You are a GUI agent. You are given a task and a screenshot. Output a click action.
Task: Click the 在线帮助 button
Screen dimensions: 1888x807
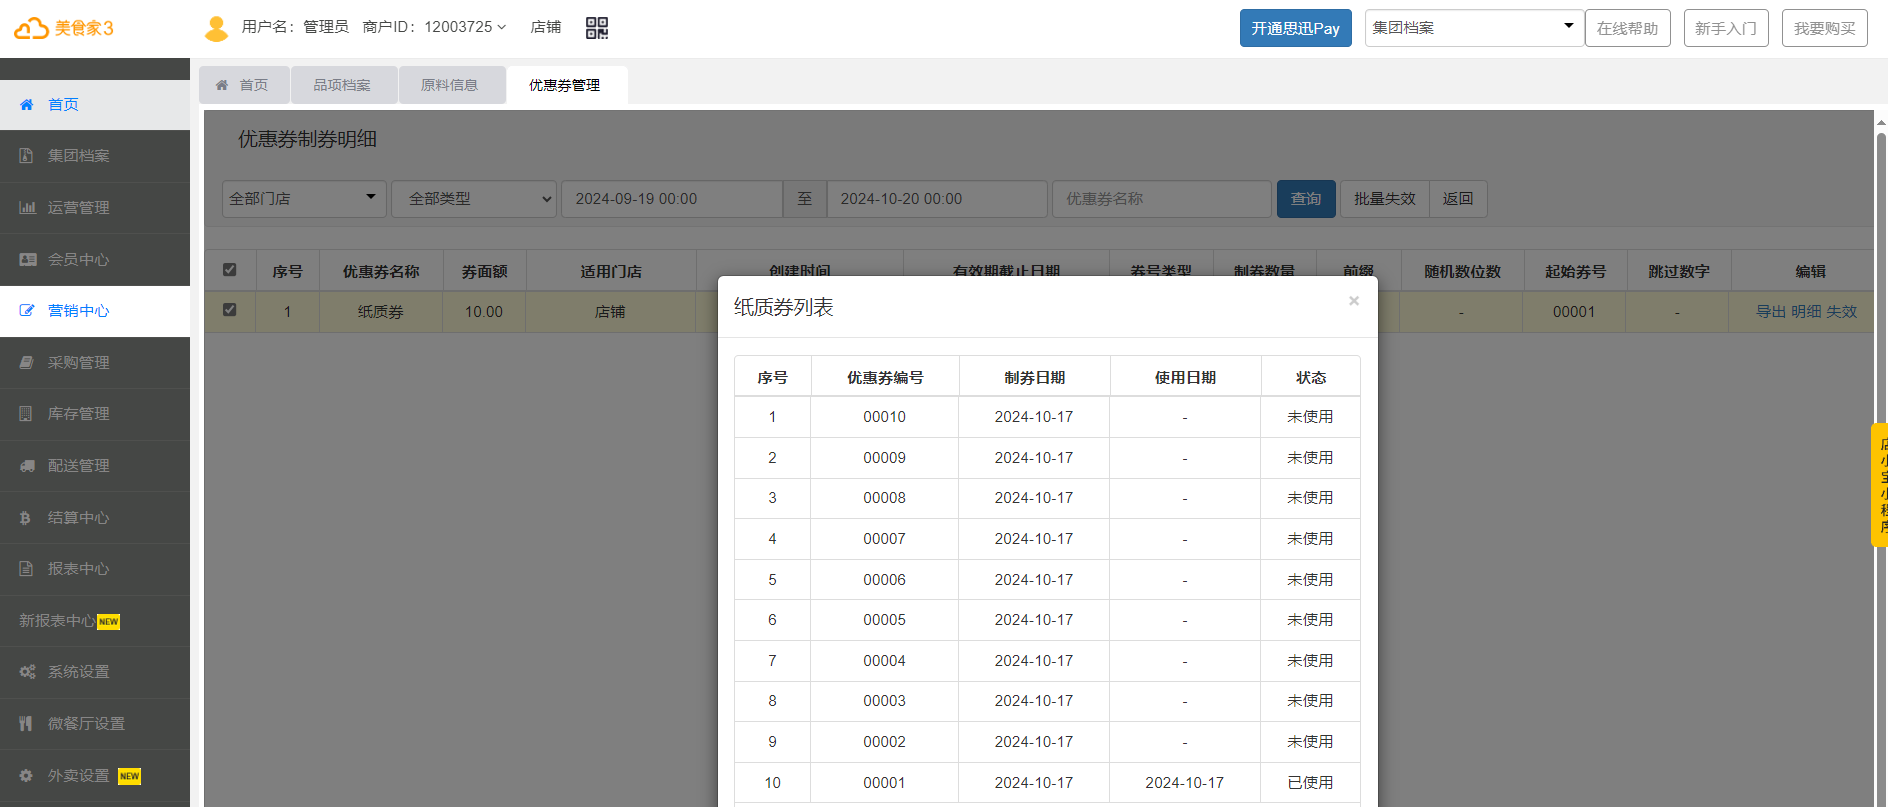[1628, 28]
